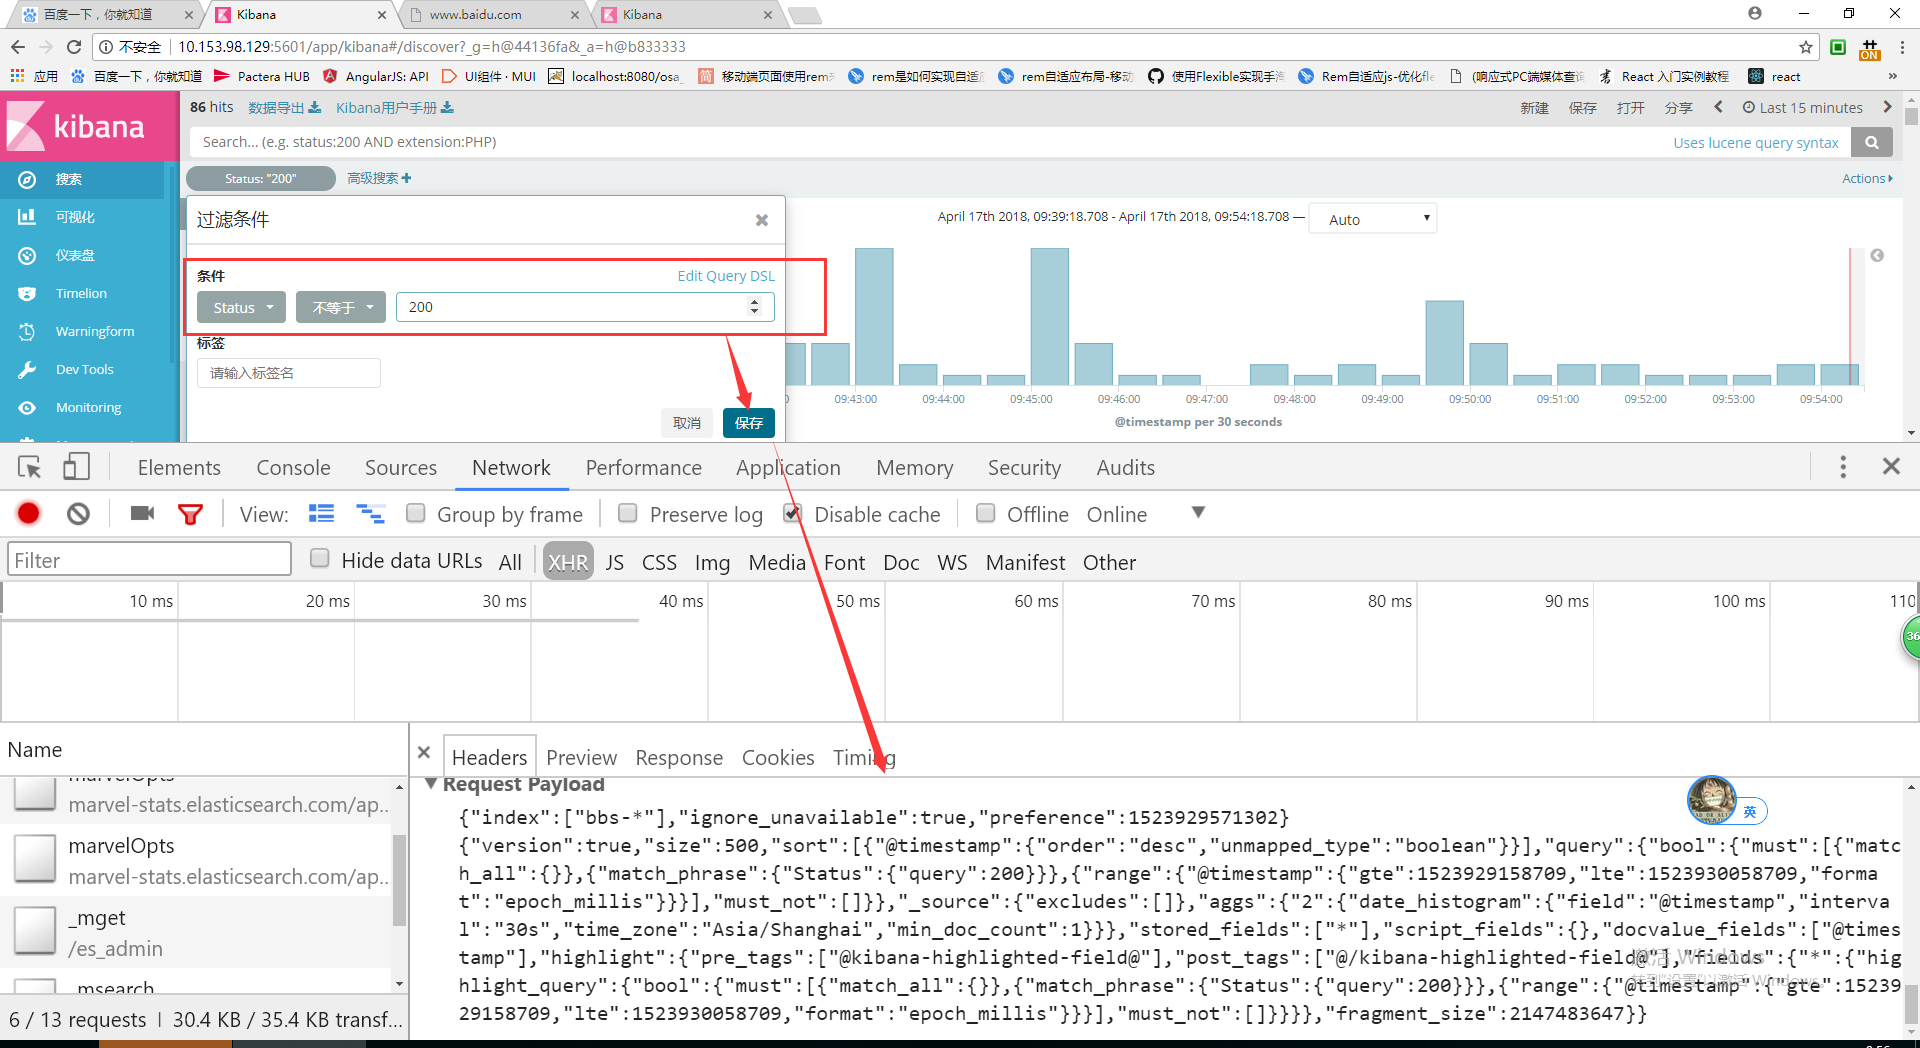
Task: Go back in browser history
Action: [x=18, y=47]
